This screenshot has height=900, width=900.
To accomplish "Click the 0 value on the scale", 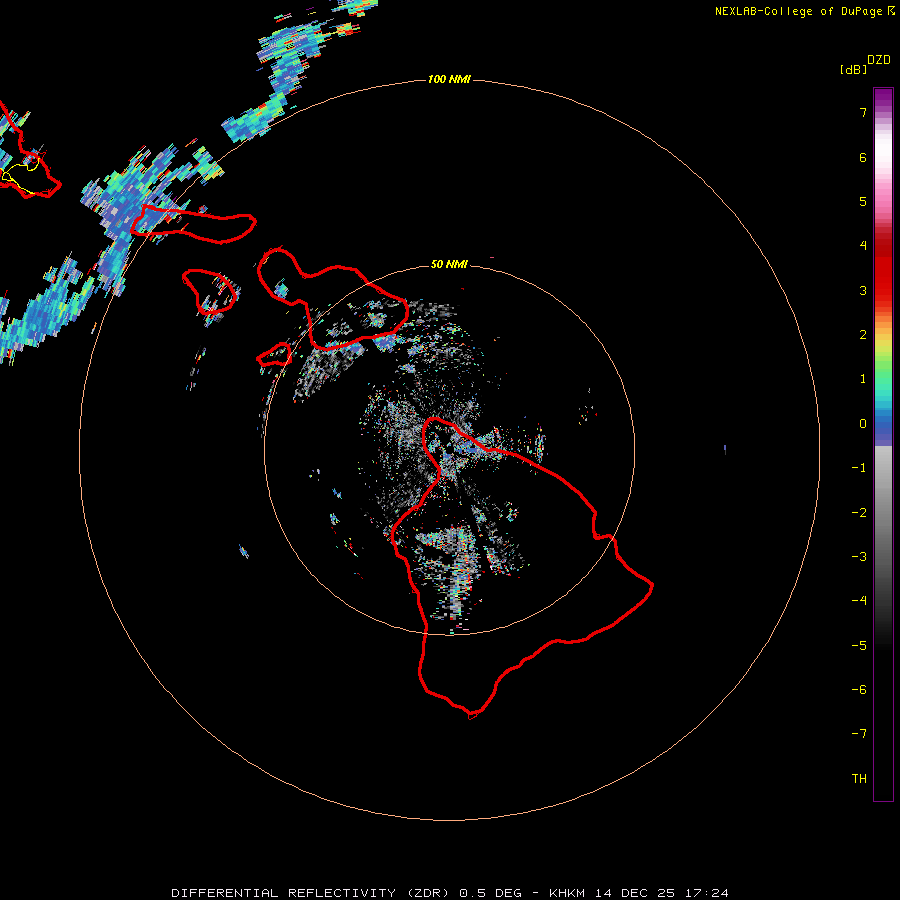I will pyautogui.click(x=863, y=424).
